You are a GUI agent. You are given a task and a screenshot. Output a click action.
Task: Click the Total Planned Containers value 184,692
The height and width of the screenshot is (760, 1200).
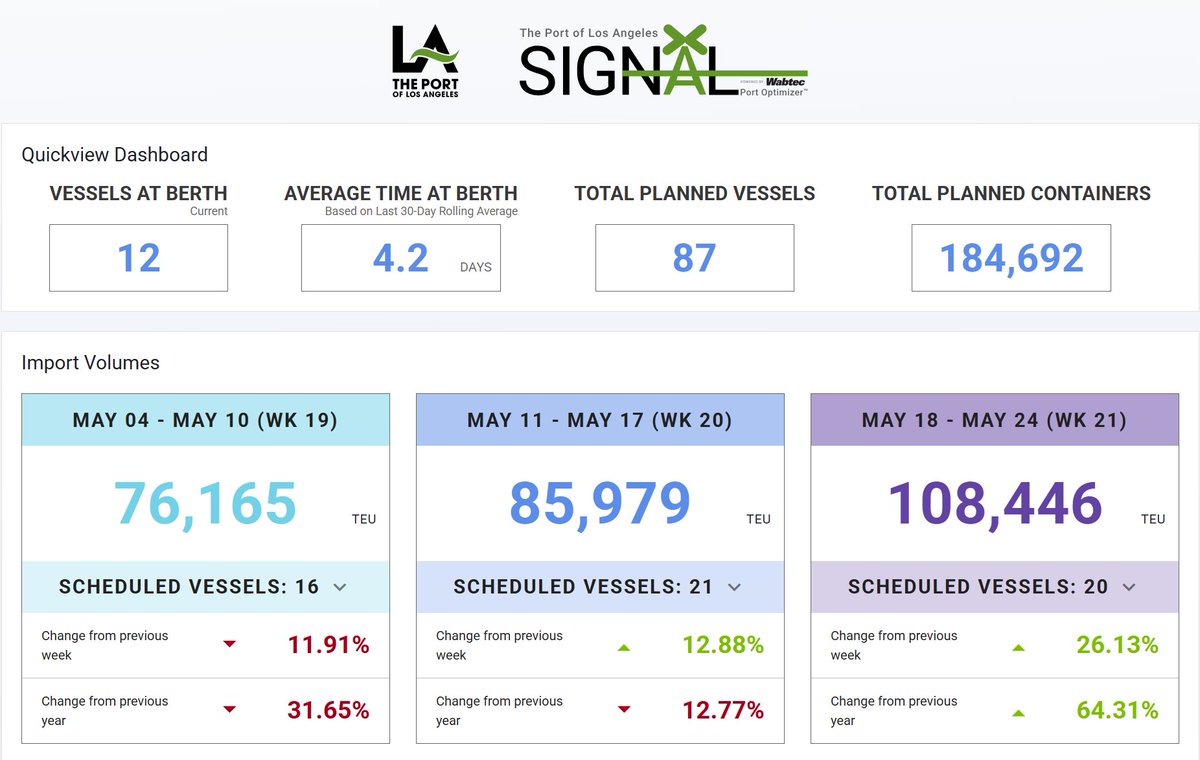point(1011,258)
